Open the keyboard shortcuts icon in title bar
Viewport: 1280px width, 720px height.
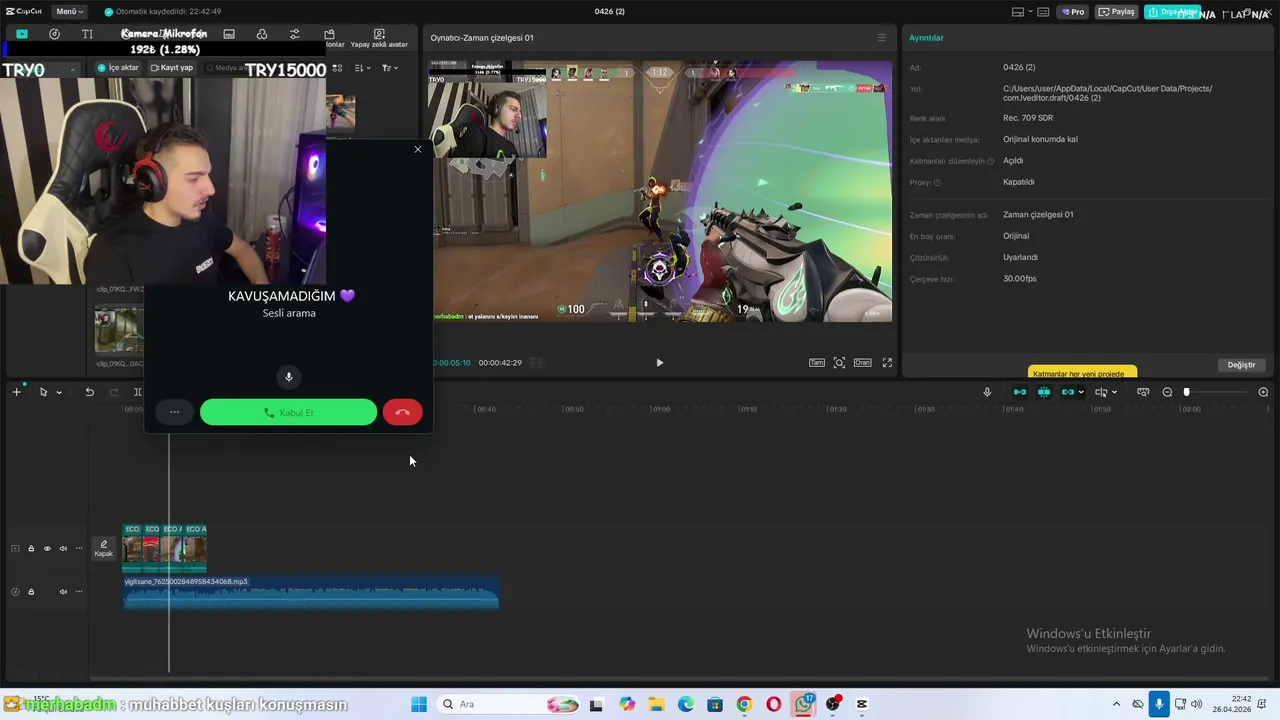1043,12
